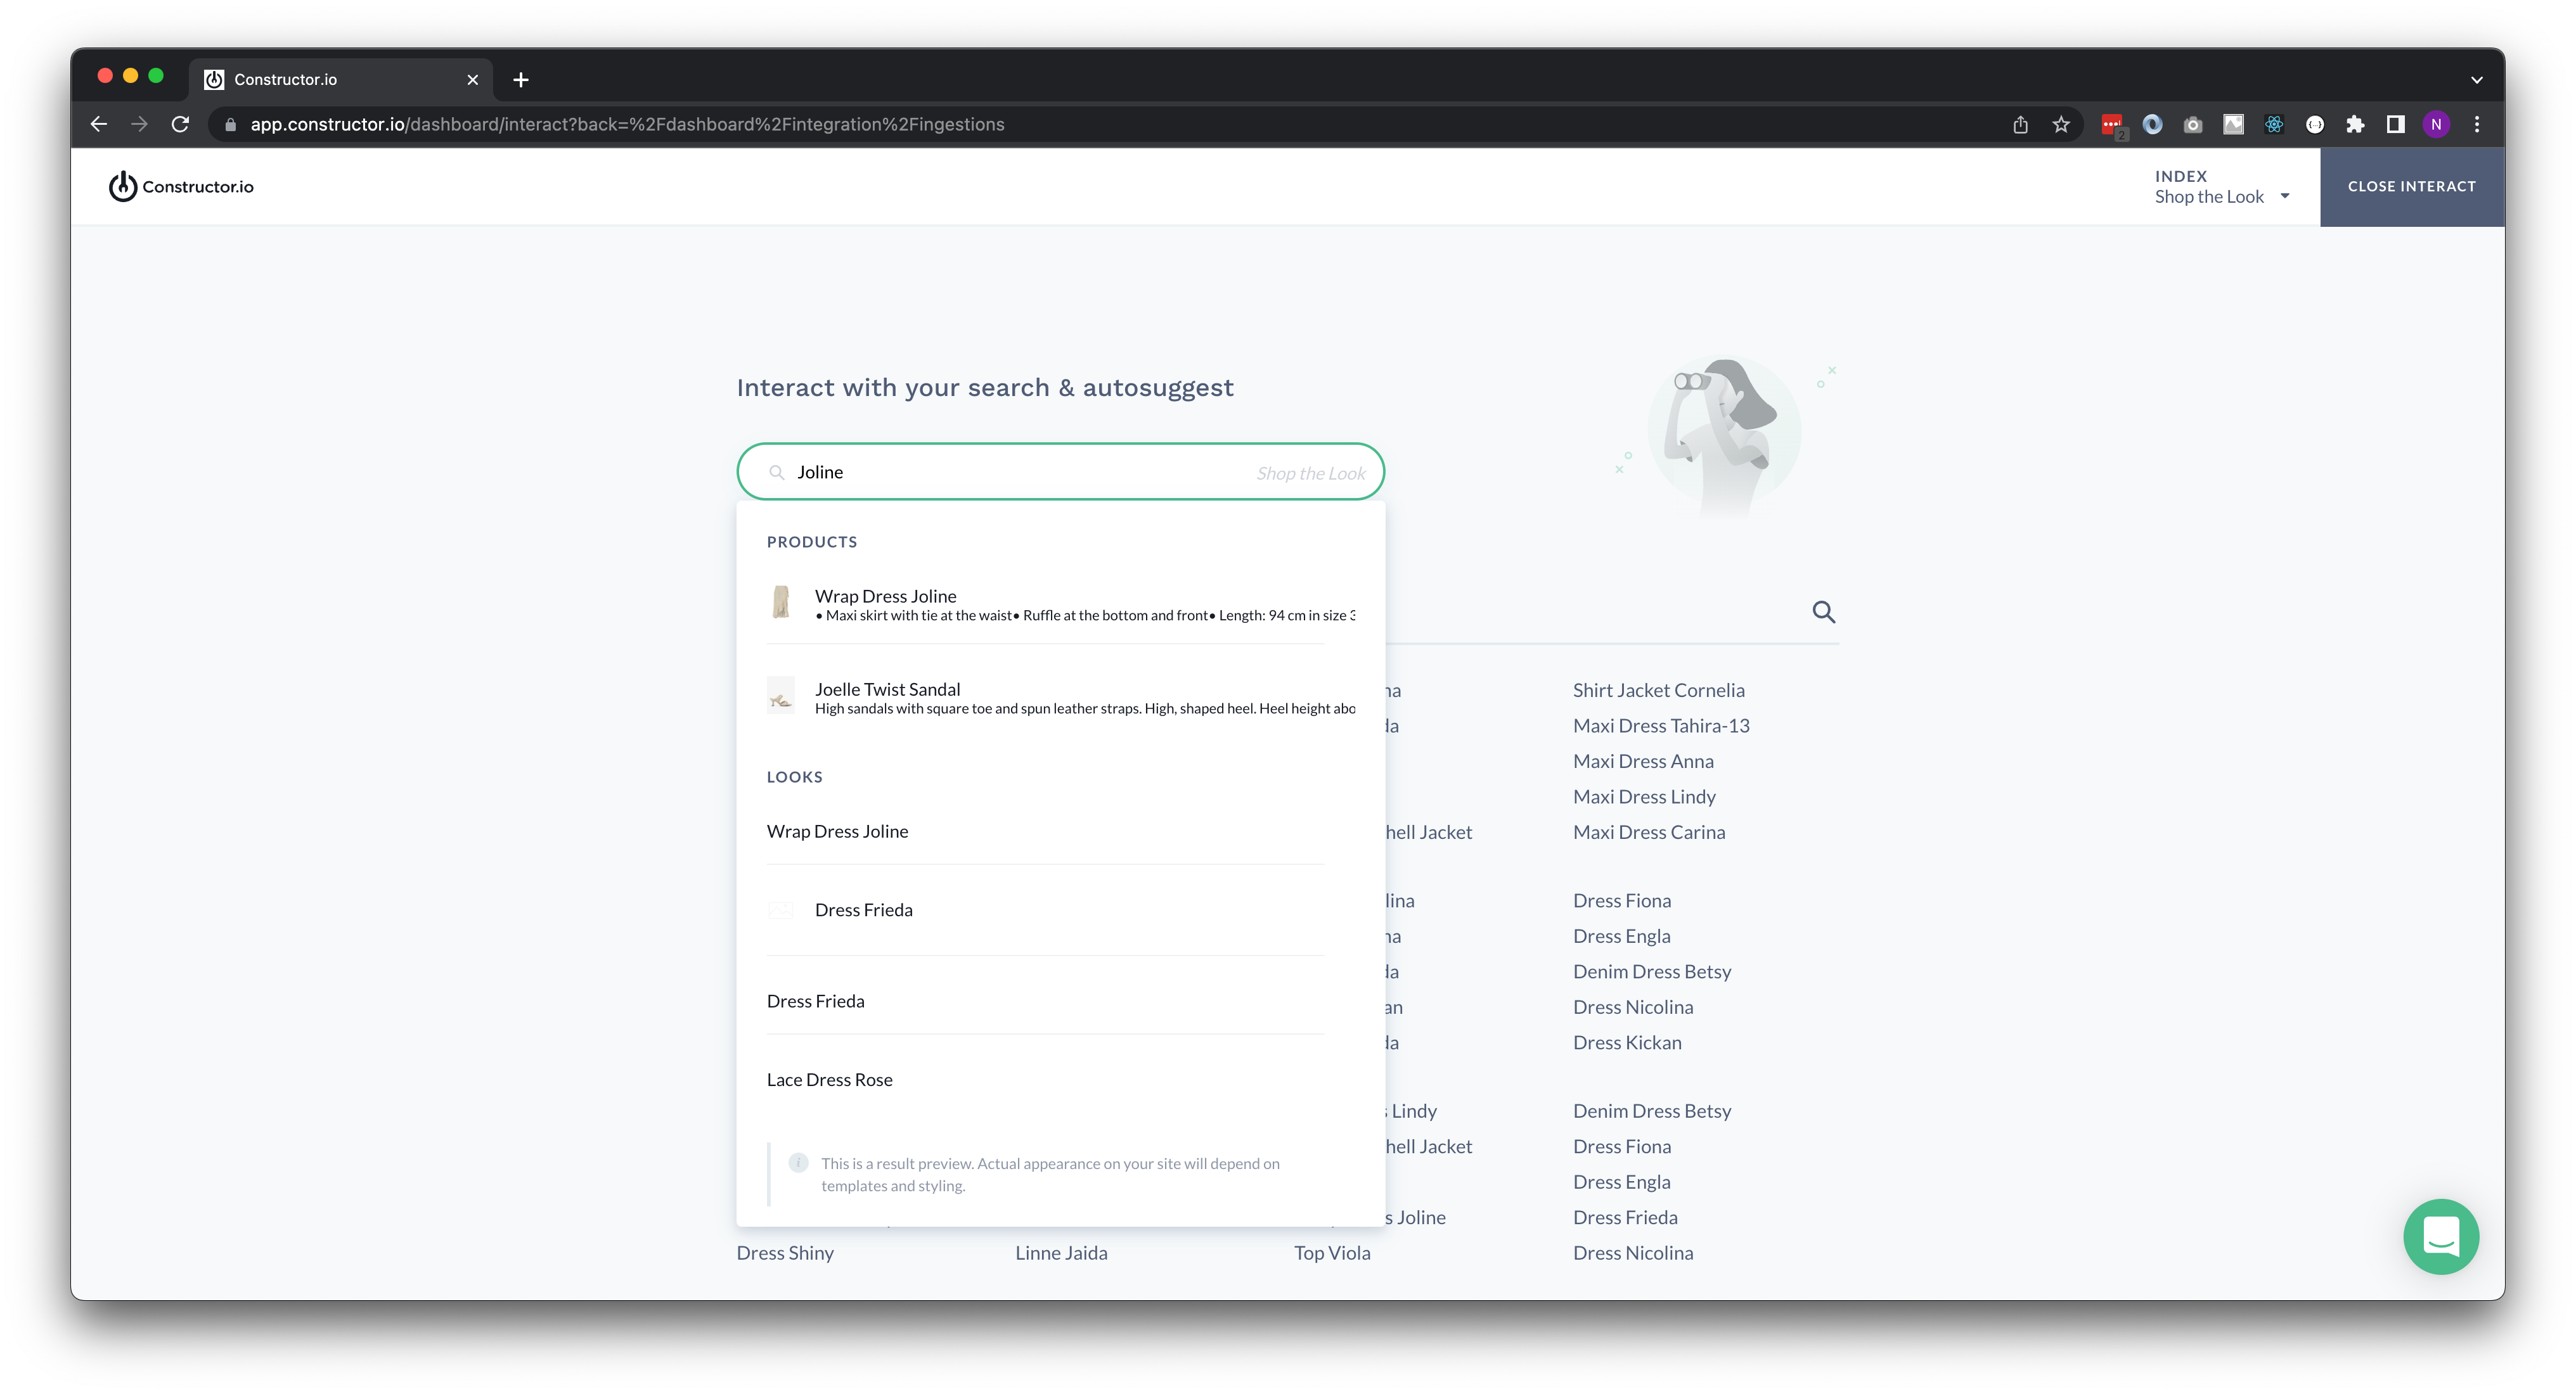Click the magnifier icon beside the results list

(1823, 612)
